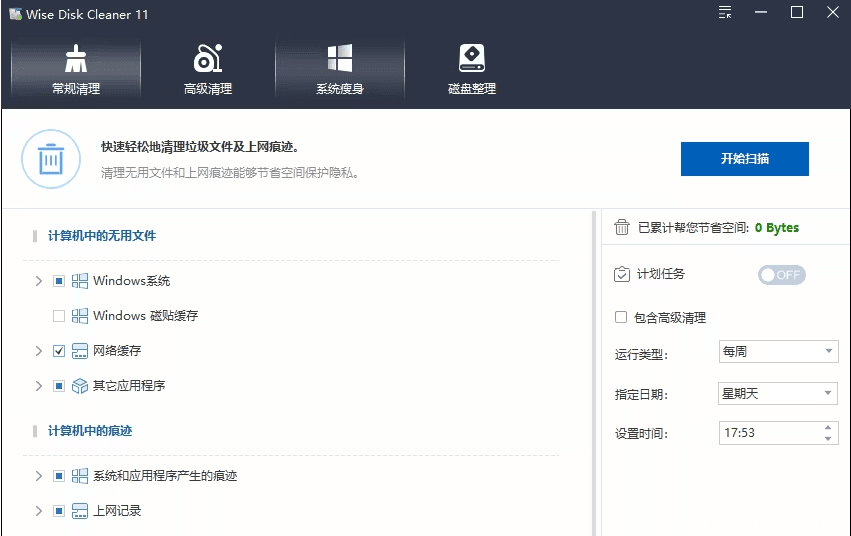Click the large trash can icon
851x536 pixels.
[51, 159]
